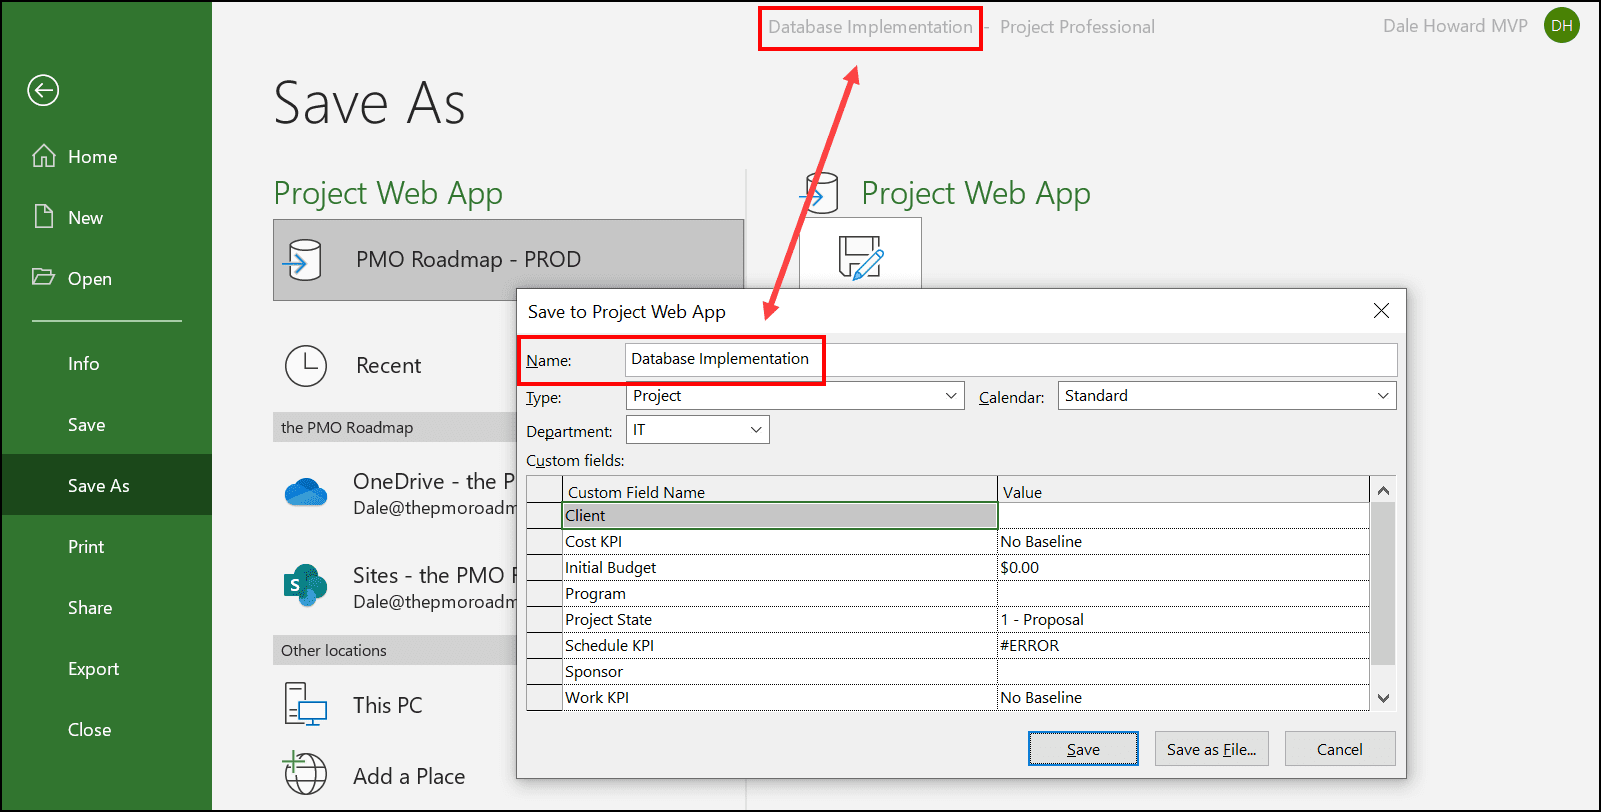Click the New document icon
This screenshot has width=1601, height=812.
click(43, 217)
